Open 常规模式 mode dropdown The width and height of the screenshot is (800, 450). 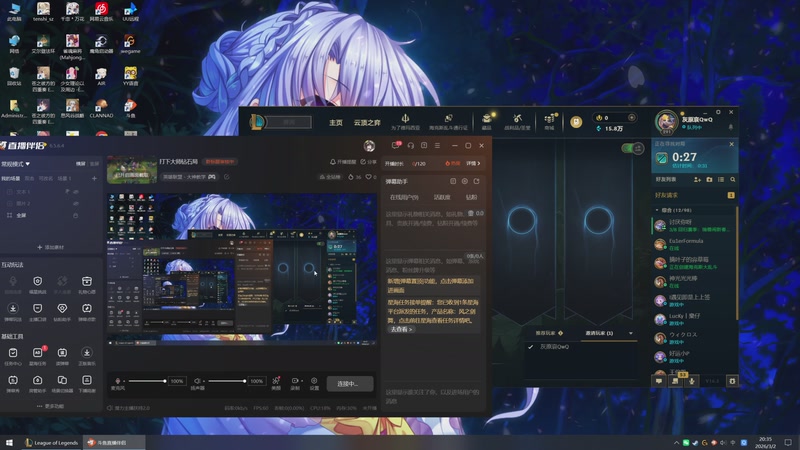[16, 164]
